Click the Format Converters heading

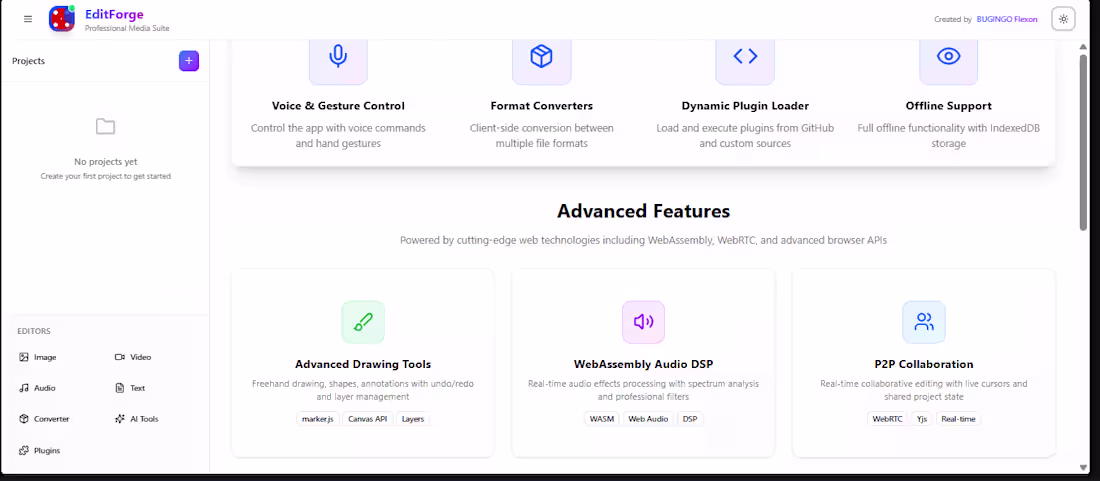(x=542, y=106)
